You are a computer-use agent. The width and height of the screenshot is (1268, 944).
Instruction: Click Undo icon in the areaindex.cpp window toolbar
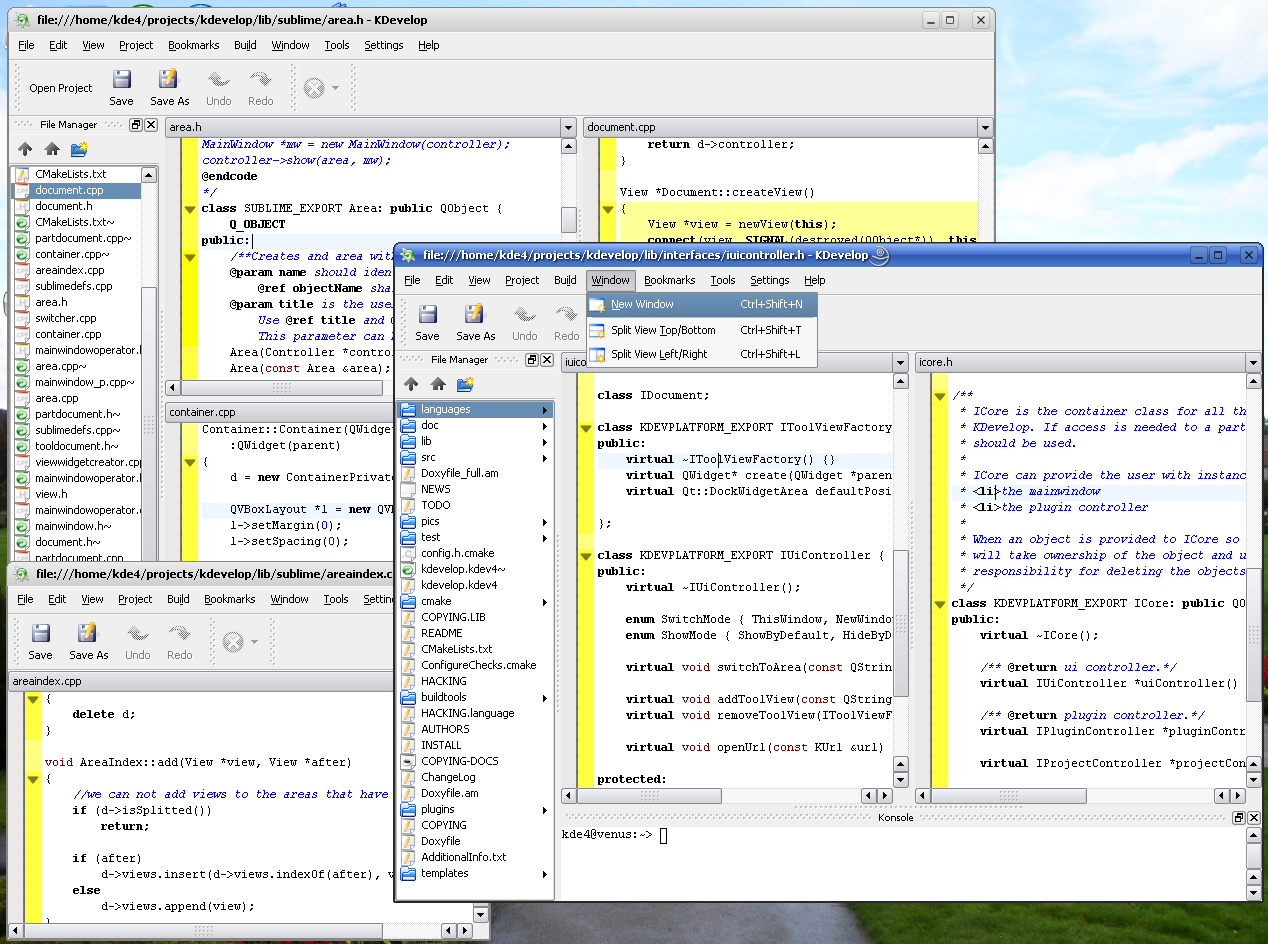[x=137, y=634]
